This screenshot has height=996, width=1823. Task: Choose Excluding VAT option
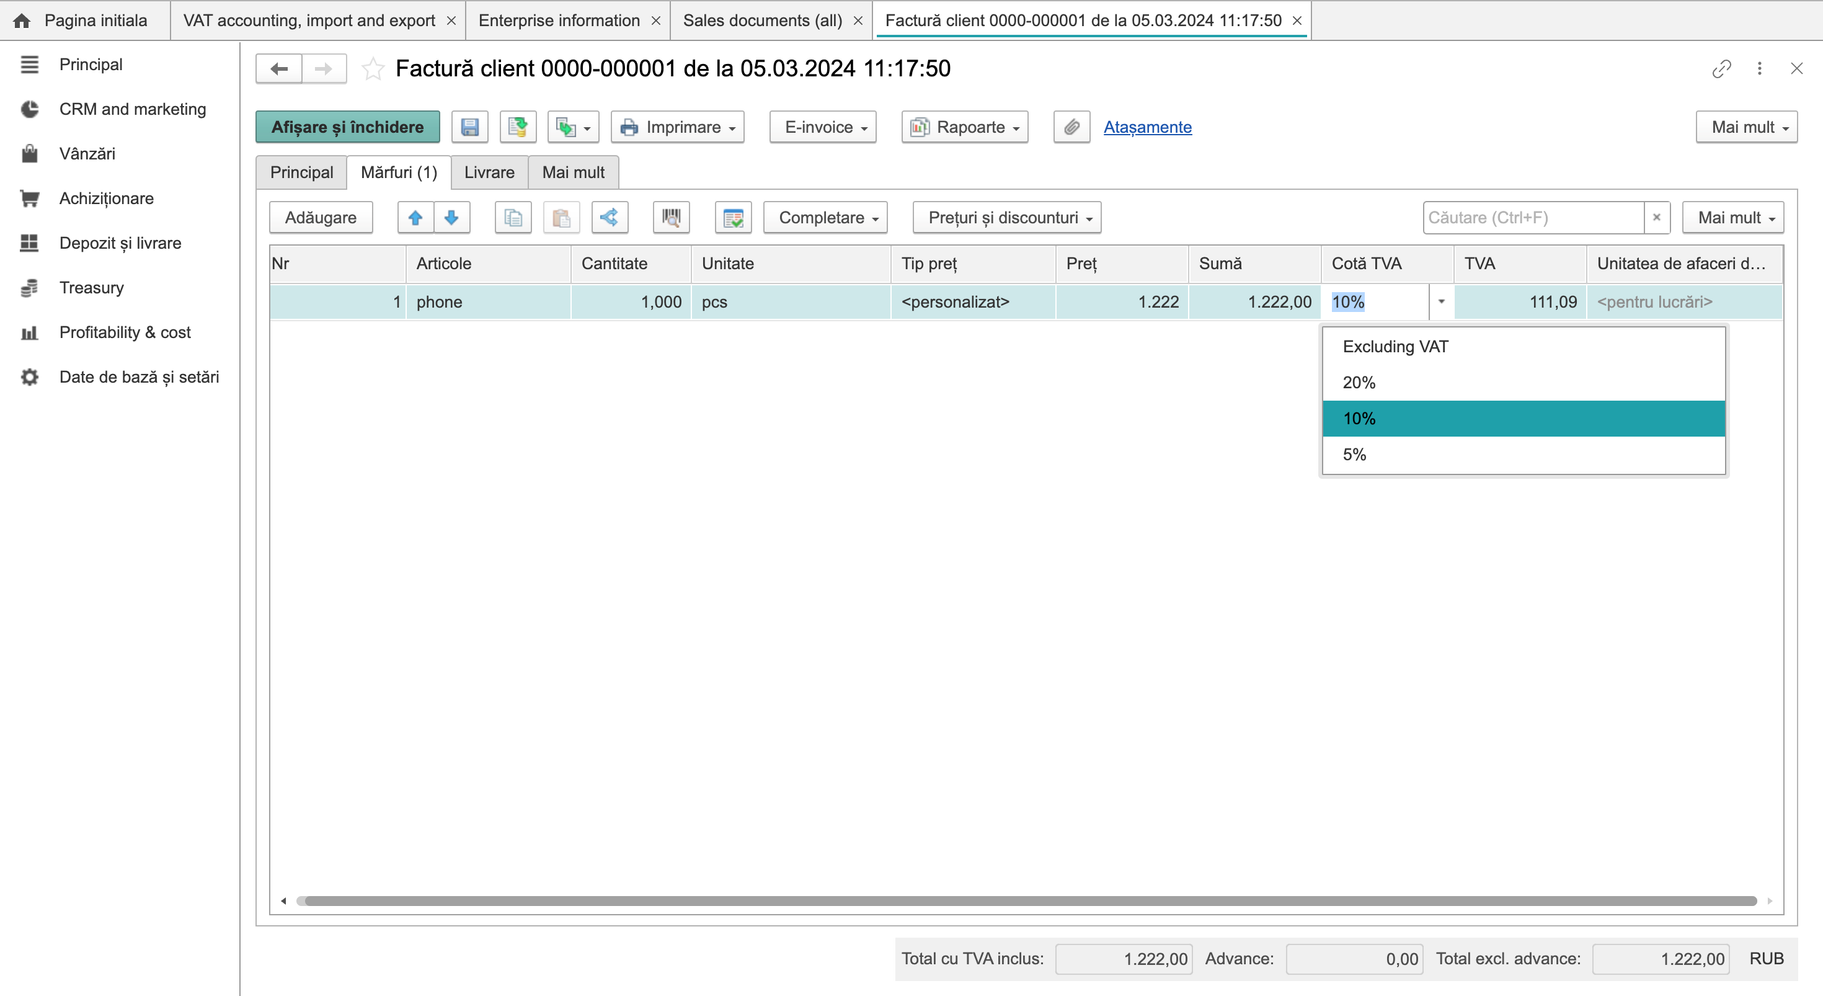[x=1524, y=346]
